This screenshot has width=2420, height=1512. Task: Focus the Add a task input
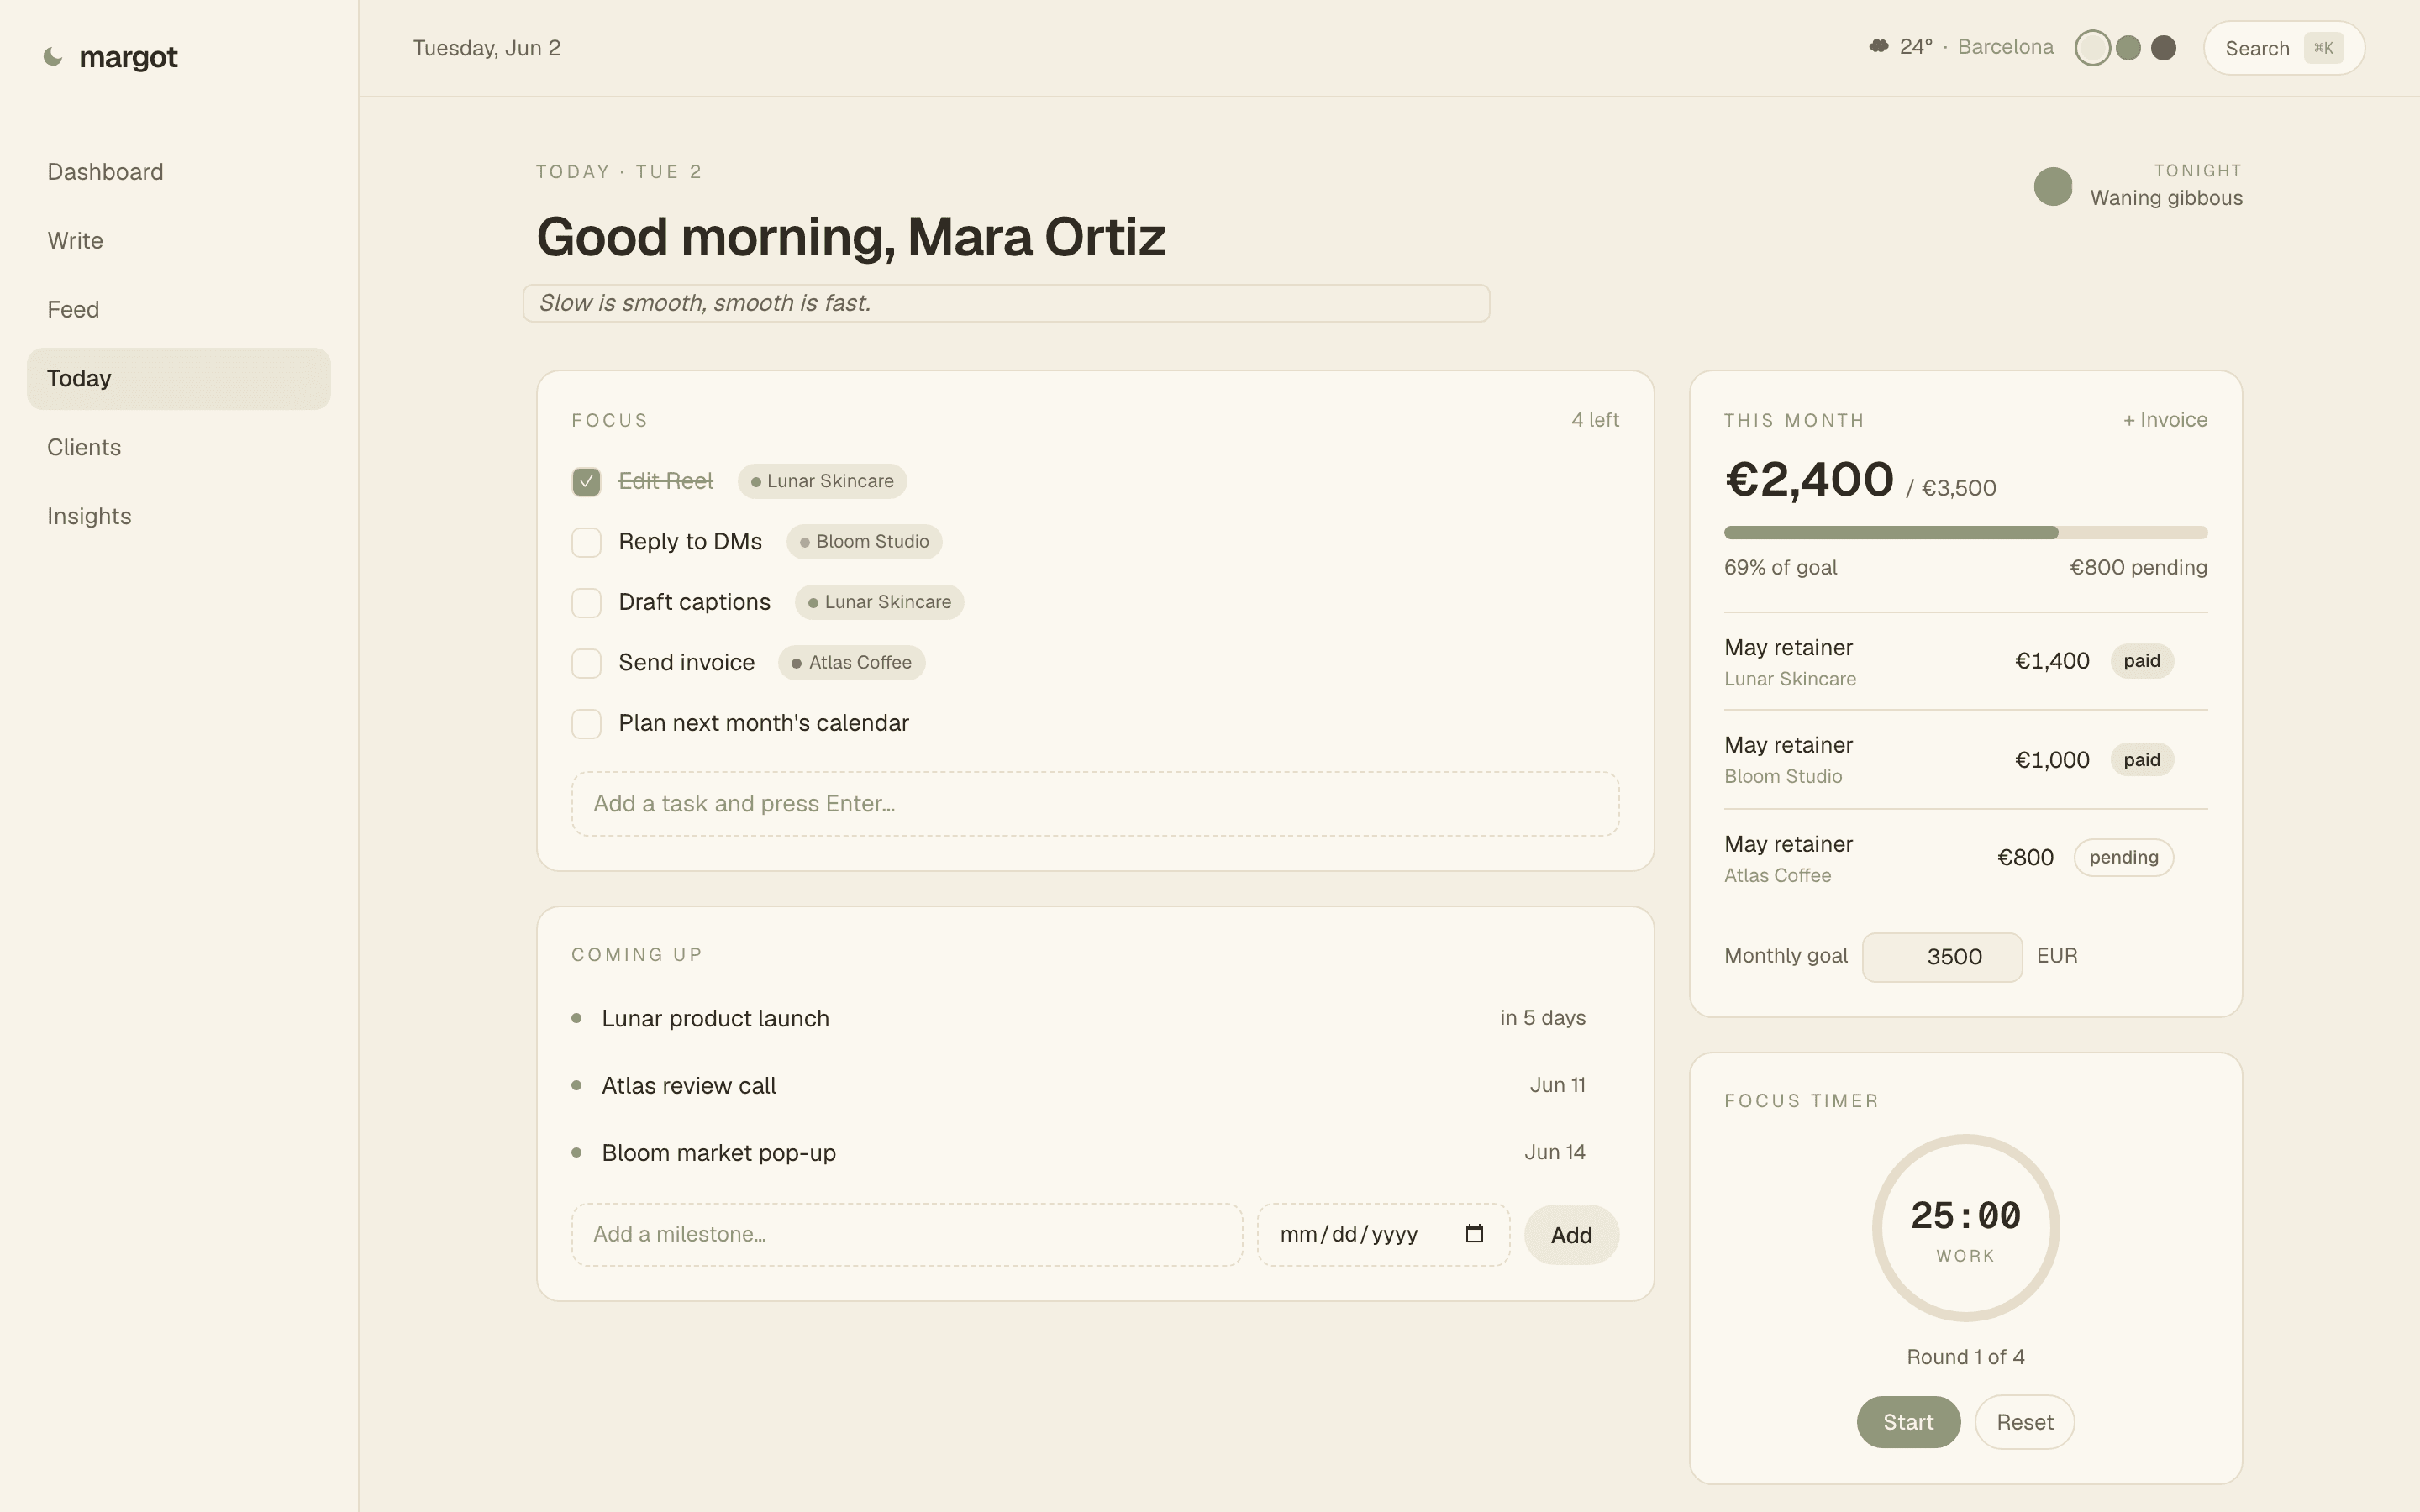(1095, 804)
